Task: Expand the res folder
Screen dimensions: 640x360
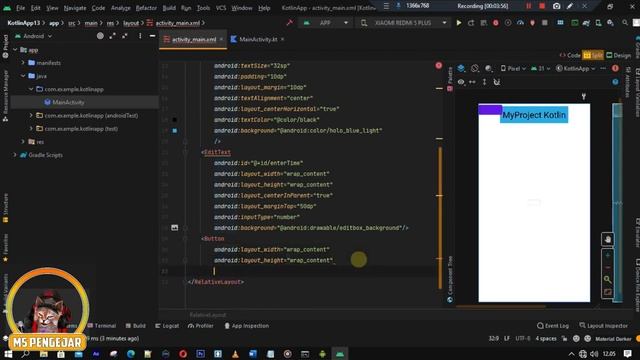Action: (23, 142)
